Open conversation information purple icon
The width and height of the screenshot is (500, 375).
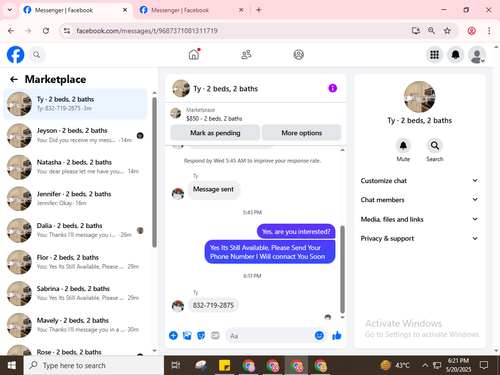pos(332,88)
